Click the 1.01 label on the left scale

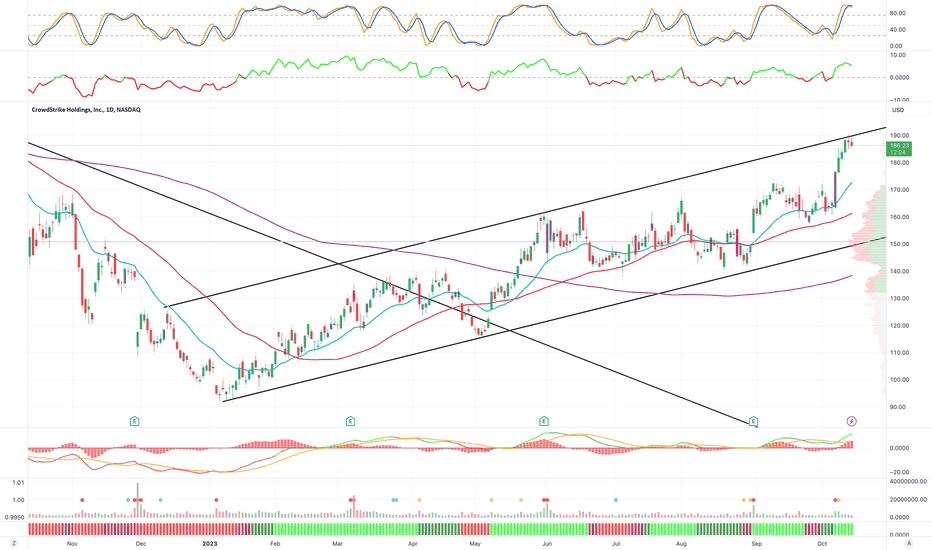[x=18, y=483]
